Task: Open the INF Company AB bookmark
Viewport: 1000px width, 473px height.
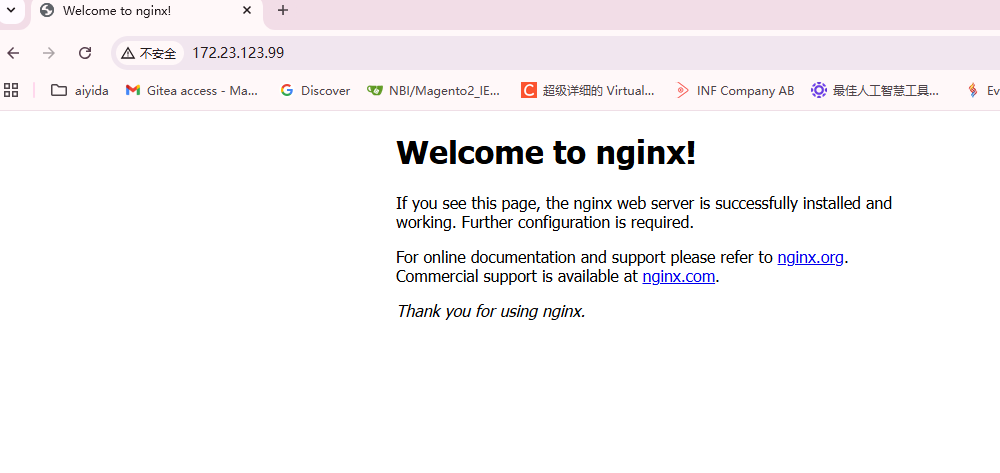Action: [x=735, y=91]
